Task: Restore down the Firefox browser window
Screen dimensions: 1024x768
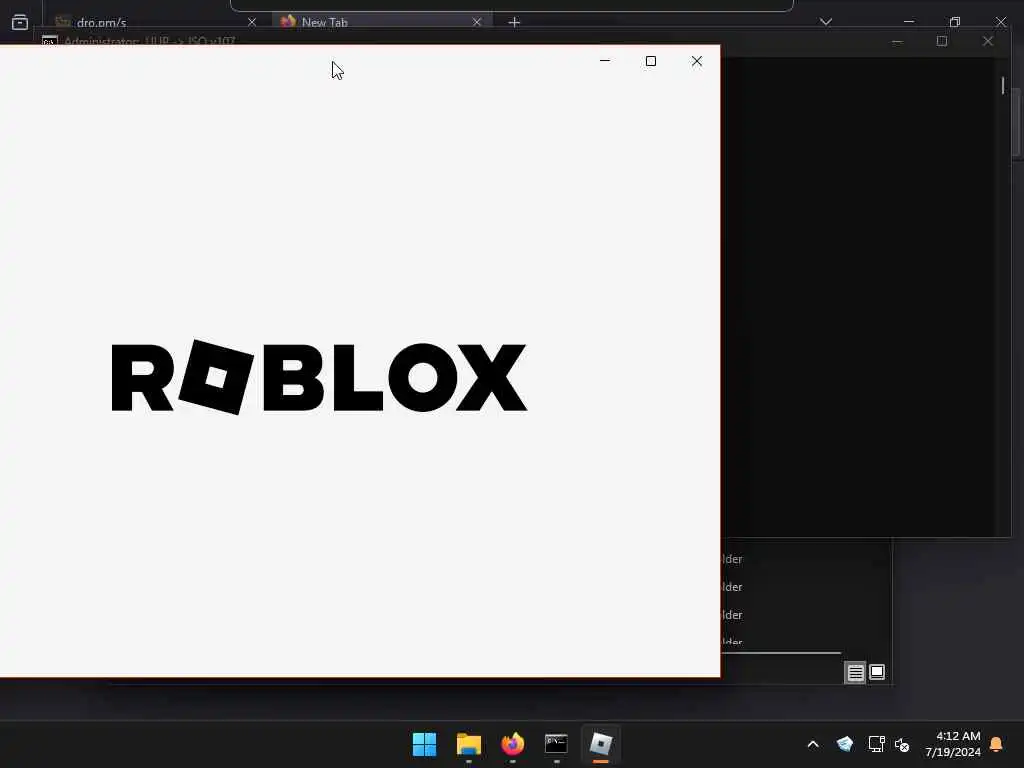Action: point(955,22)
